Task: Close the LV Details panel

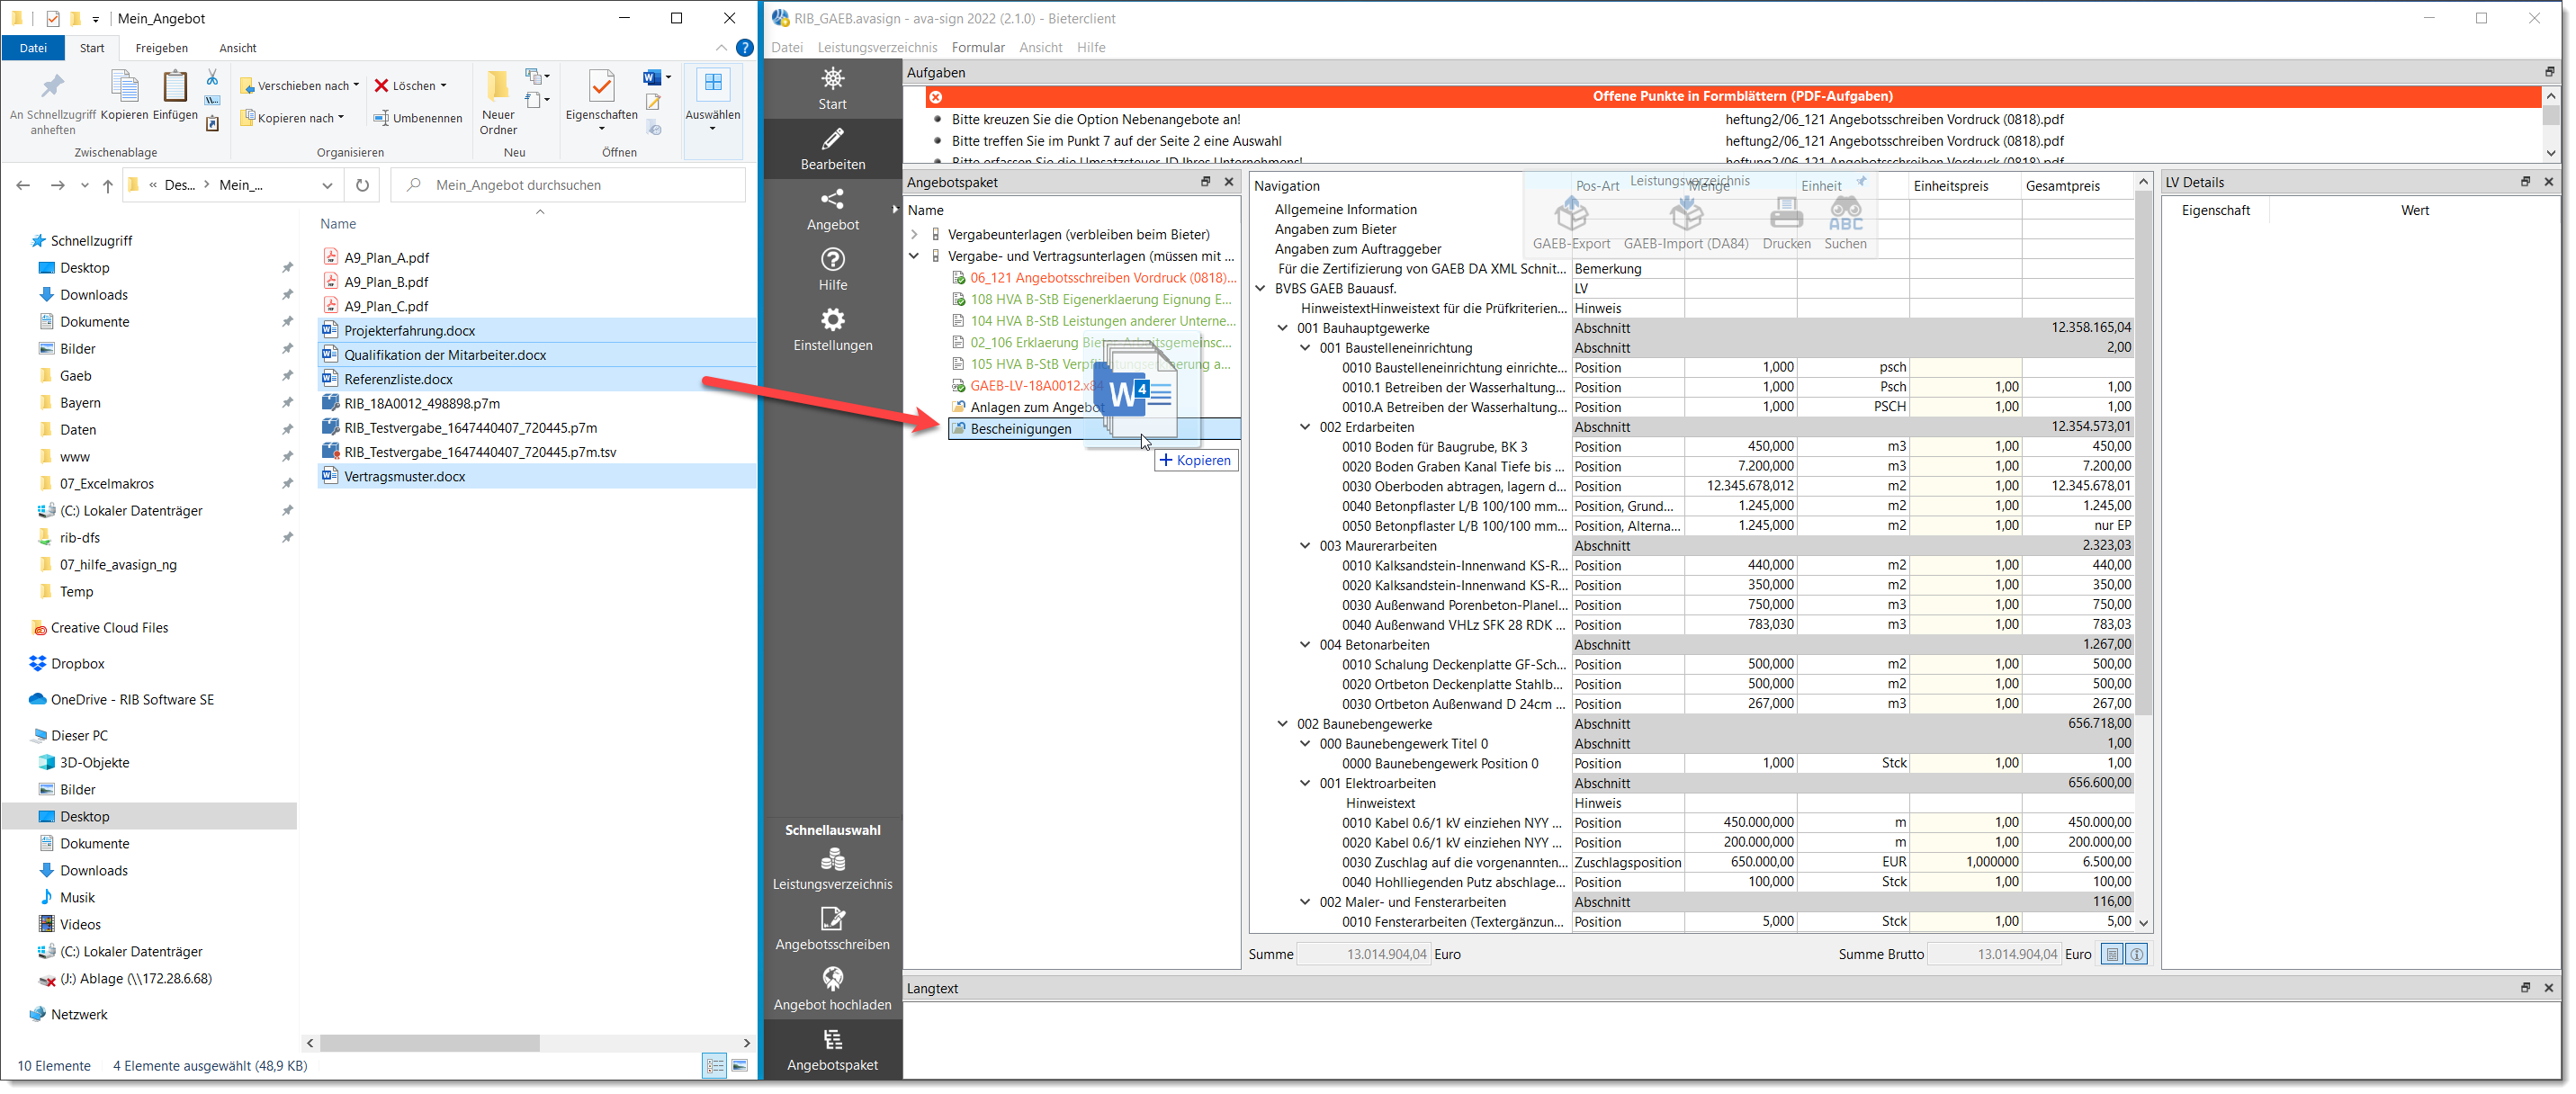Action: (x=2549, y=182)
